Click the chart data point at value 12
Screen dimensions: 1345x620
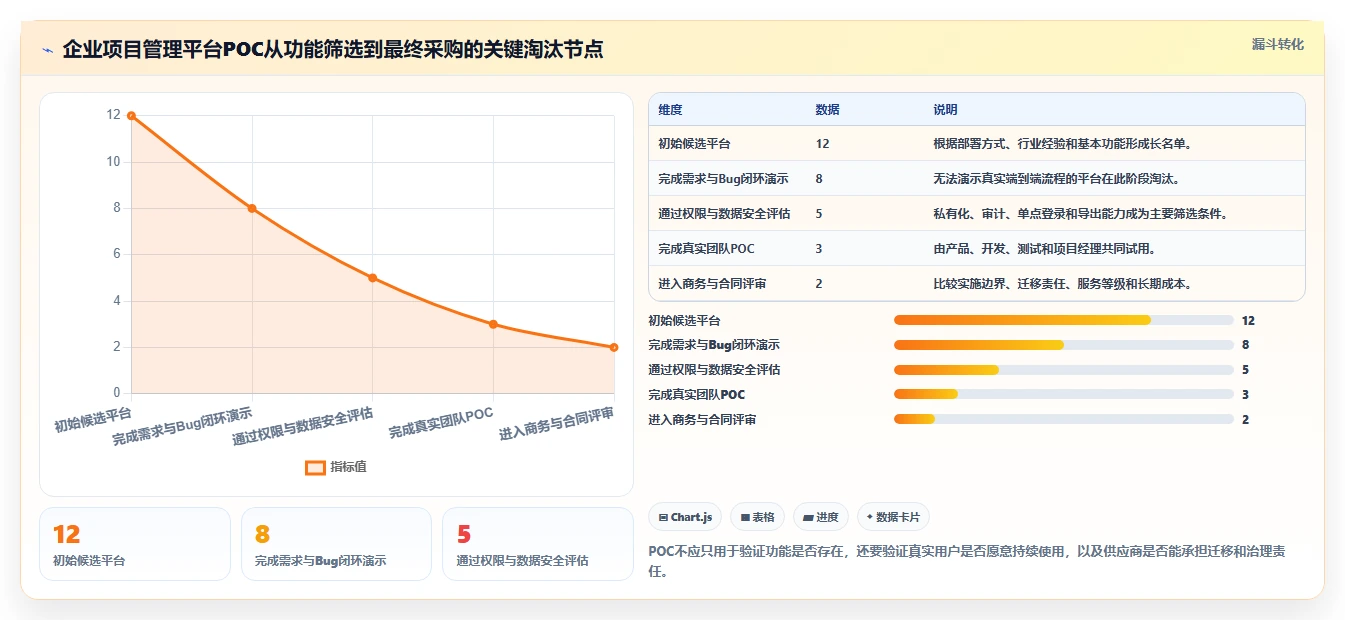131,116
